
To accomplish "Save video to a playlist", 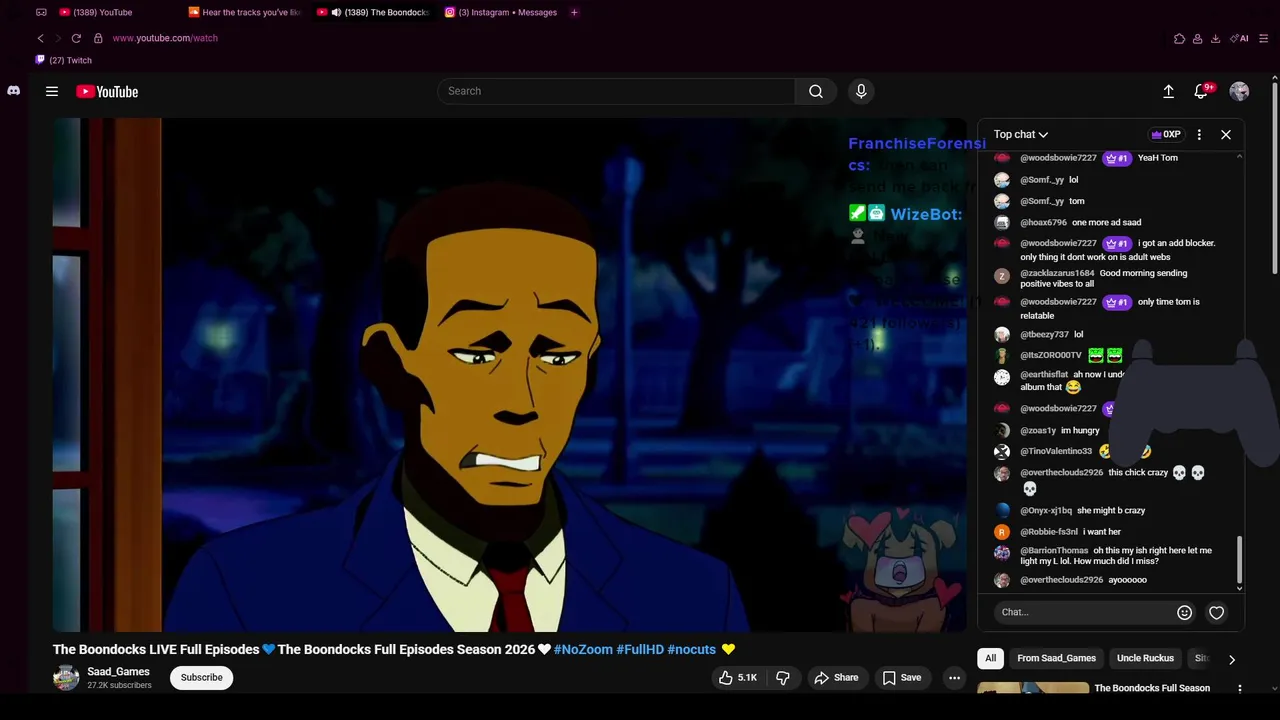I will 901,678.
